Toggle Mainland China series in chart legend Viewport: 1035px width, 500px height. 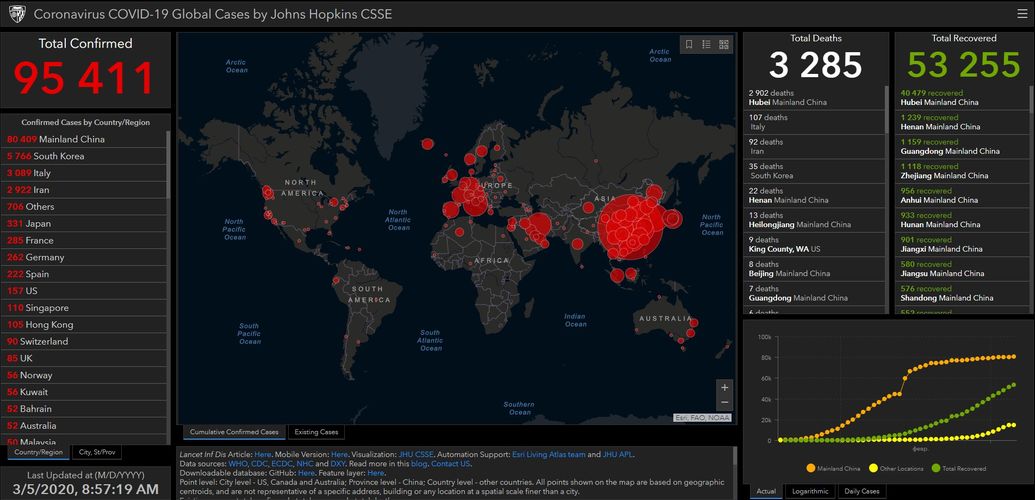click(834, 468)
